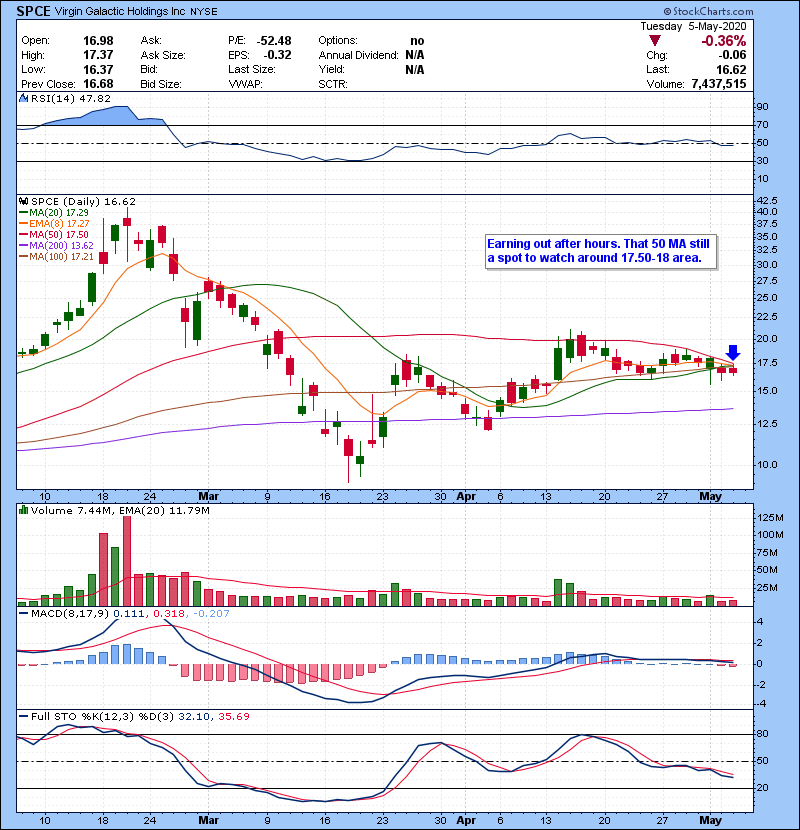Viewport: 800px width, 830px height.
Task: Click the Volume value 7,437,515
Action: coord(718,84)
